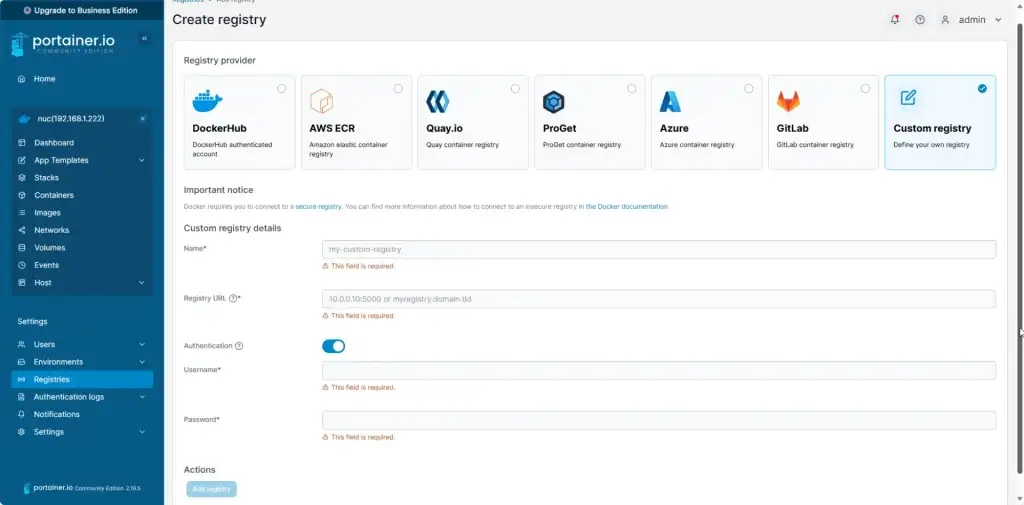The image size is (1024, 505).
Task: Click the Quay.io logo on its card
Action: pos(438,102)
